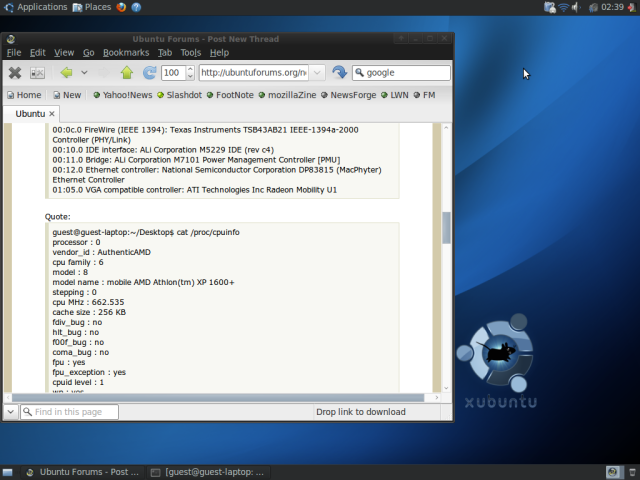Click the horizontal scrollbar thumb
The width and height of the screenshot is (640, 480).
click(218, 398)
